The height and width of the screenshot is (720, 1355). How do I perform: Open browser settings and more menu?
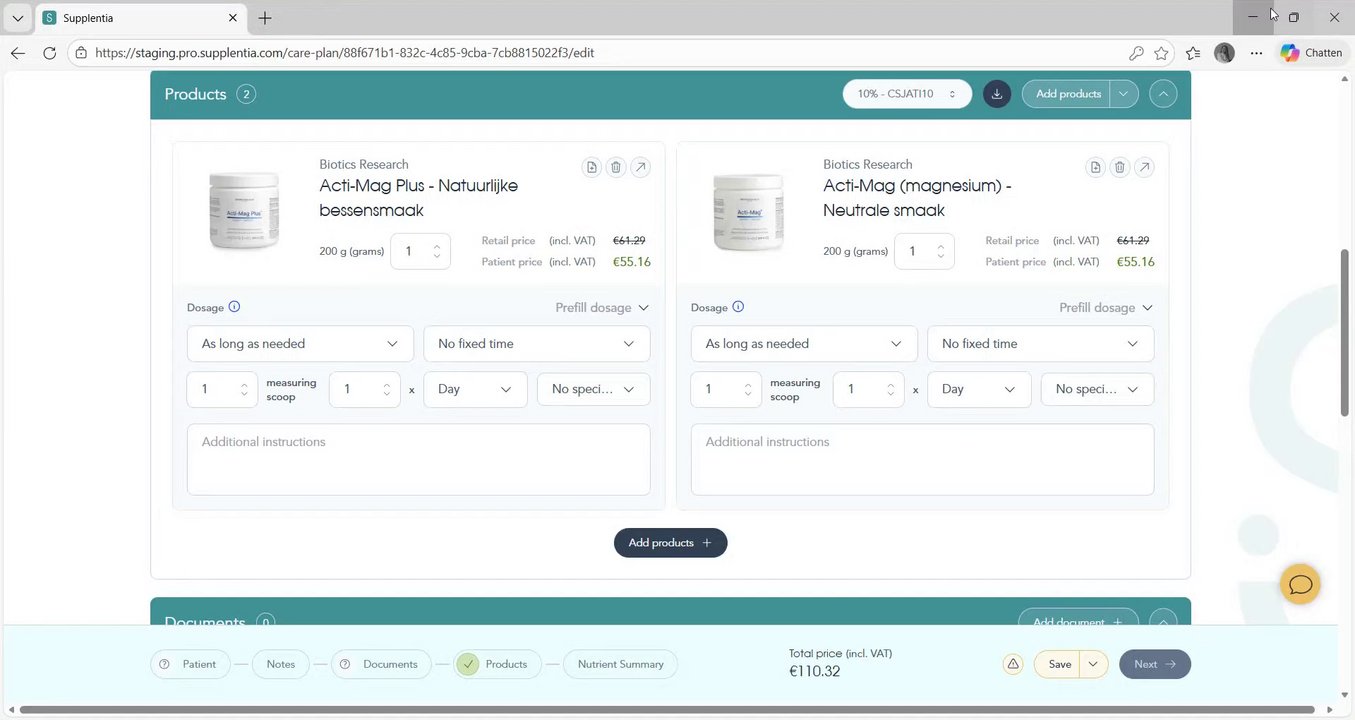coord(1256,53)
